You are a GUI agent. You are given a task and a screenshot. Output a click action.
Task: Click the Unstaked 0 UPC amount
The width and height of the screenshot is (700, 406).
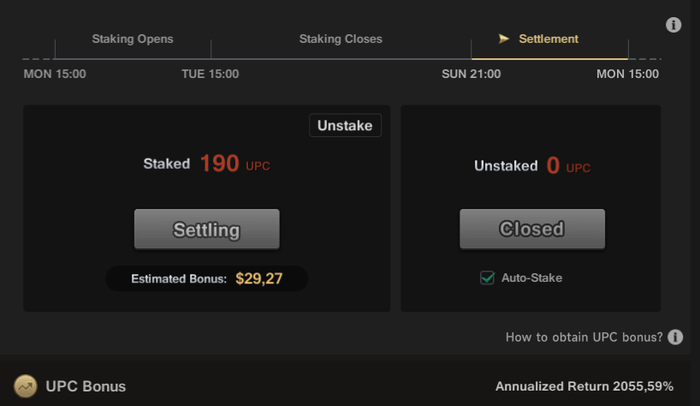[x=532, y=166]
